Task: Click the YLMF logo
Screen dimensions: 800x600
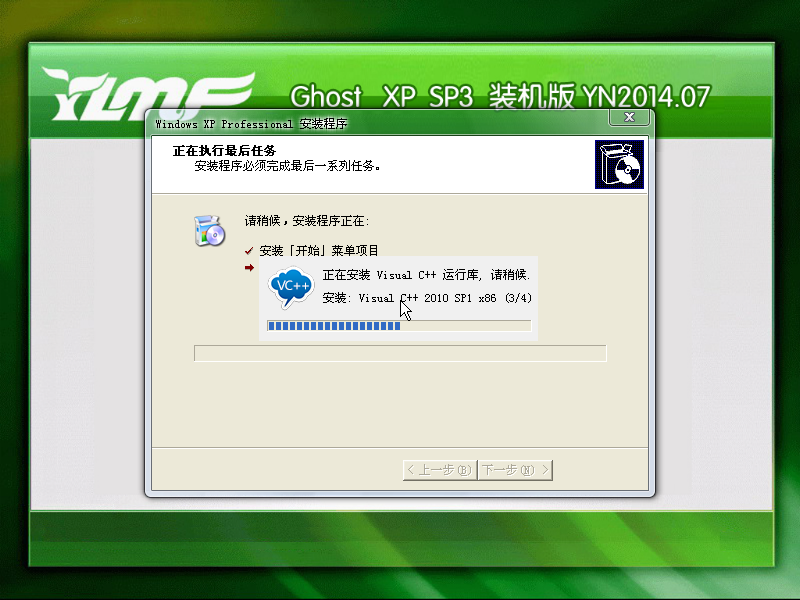Action: pyautogui.click(x=148, y=95)
